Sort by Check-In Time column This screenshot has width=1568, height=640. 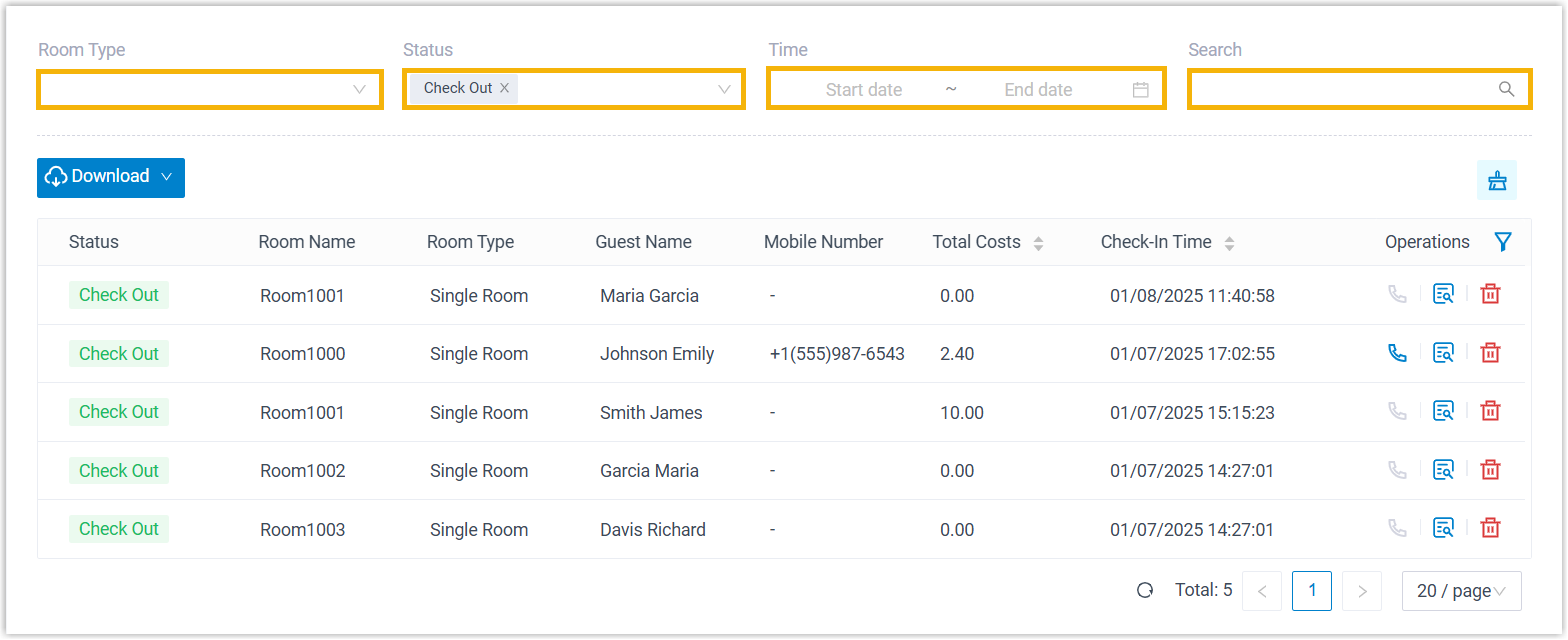(1229, 243)
